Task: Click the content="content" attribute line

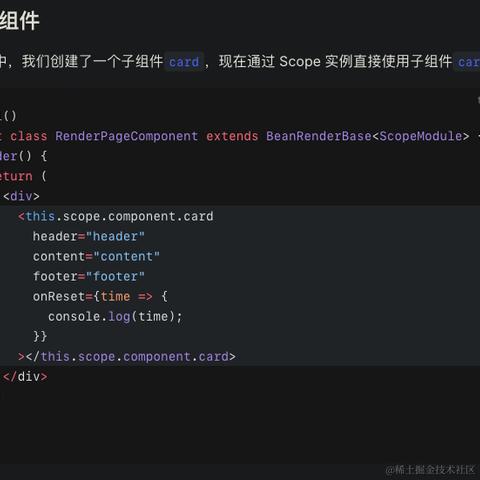Action: (96, 256)
